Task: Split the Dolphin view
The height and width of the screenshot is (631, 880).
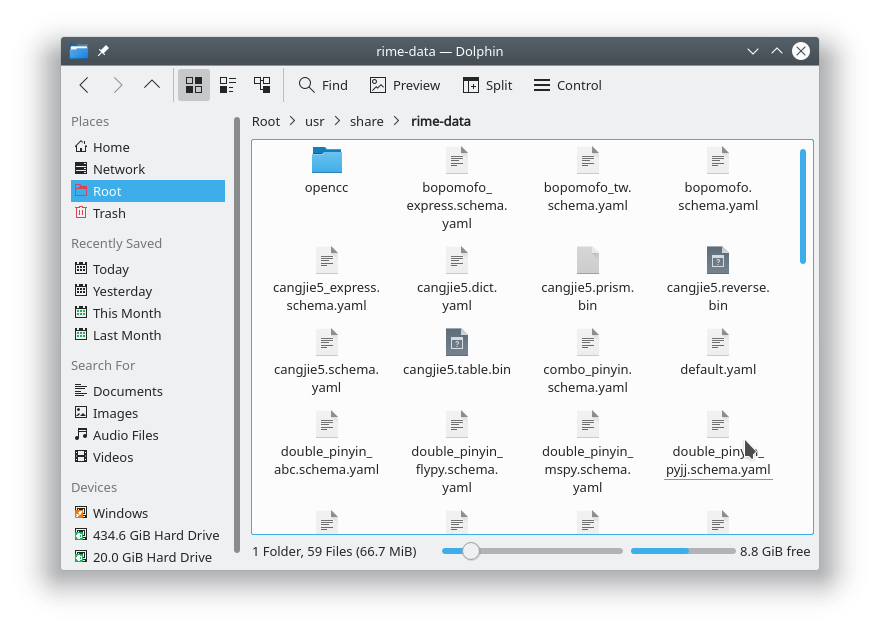Action: (x=487, y=85)
